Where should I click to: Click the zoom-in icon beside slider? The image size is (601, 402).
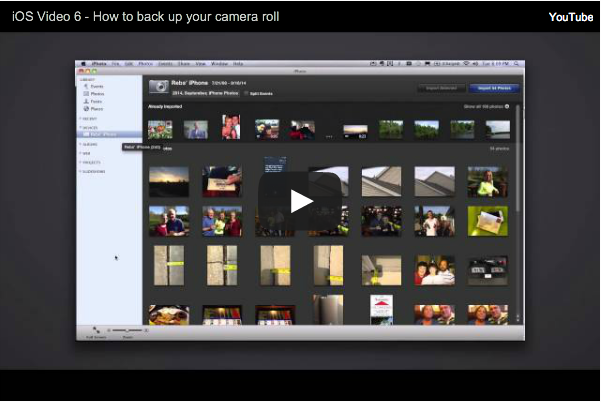coord(146,330)
